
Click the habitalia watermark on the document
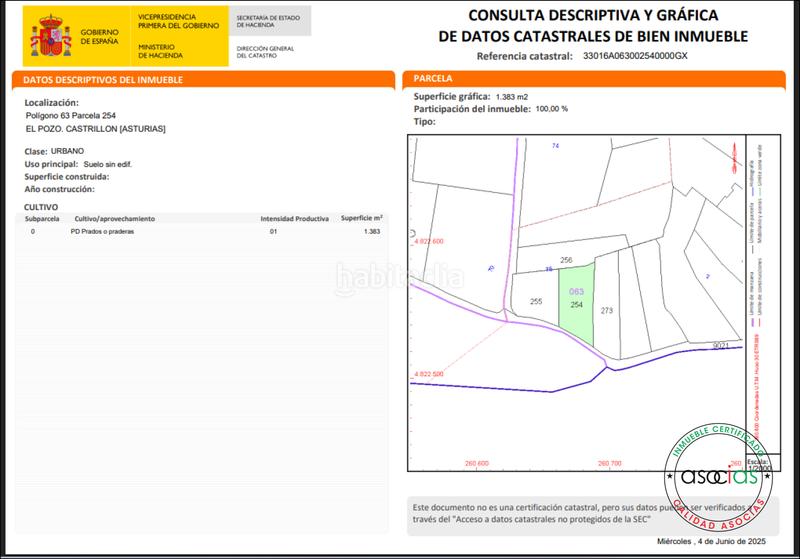tap(398, 274)
